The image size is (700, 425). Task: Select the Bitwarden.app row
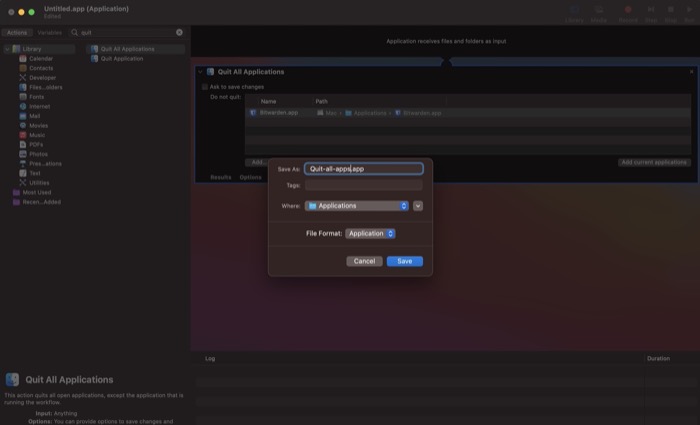467,113
